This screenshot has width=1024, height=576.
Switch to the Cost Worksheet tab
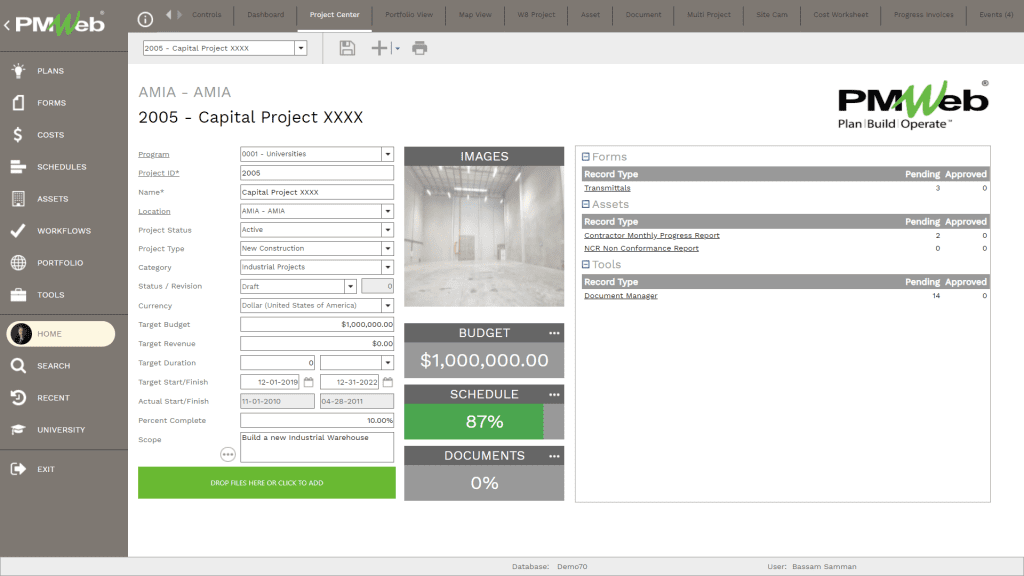pos(840,14)
